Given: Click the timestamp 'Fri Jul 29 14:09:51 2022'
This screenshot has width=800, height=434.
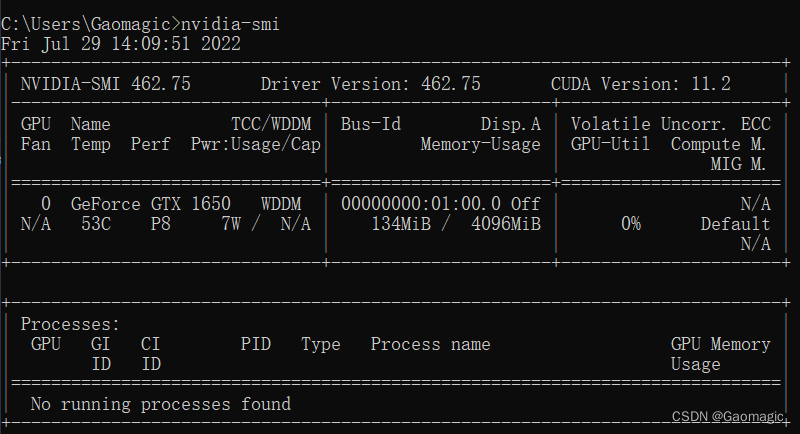Looking at the screenshot, I should pyautogui.click(x=120, y=44).
